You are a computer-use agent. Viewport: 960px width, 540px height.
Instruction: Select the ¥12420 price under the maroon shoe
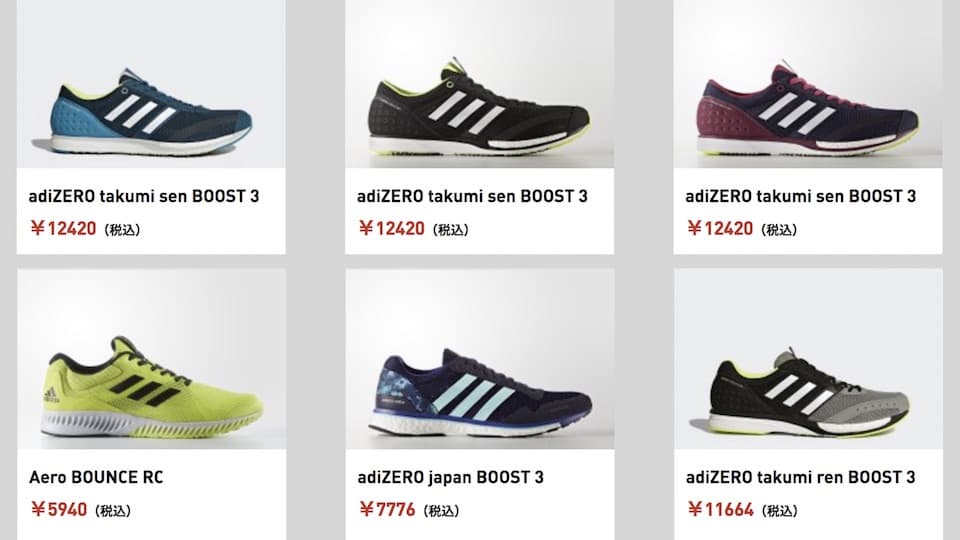pyautogui.click(x=720, y=228)
